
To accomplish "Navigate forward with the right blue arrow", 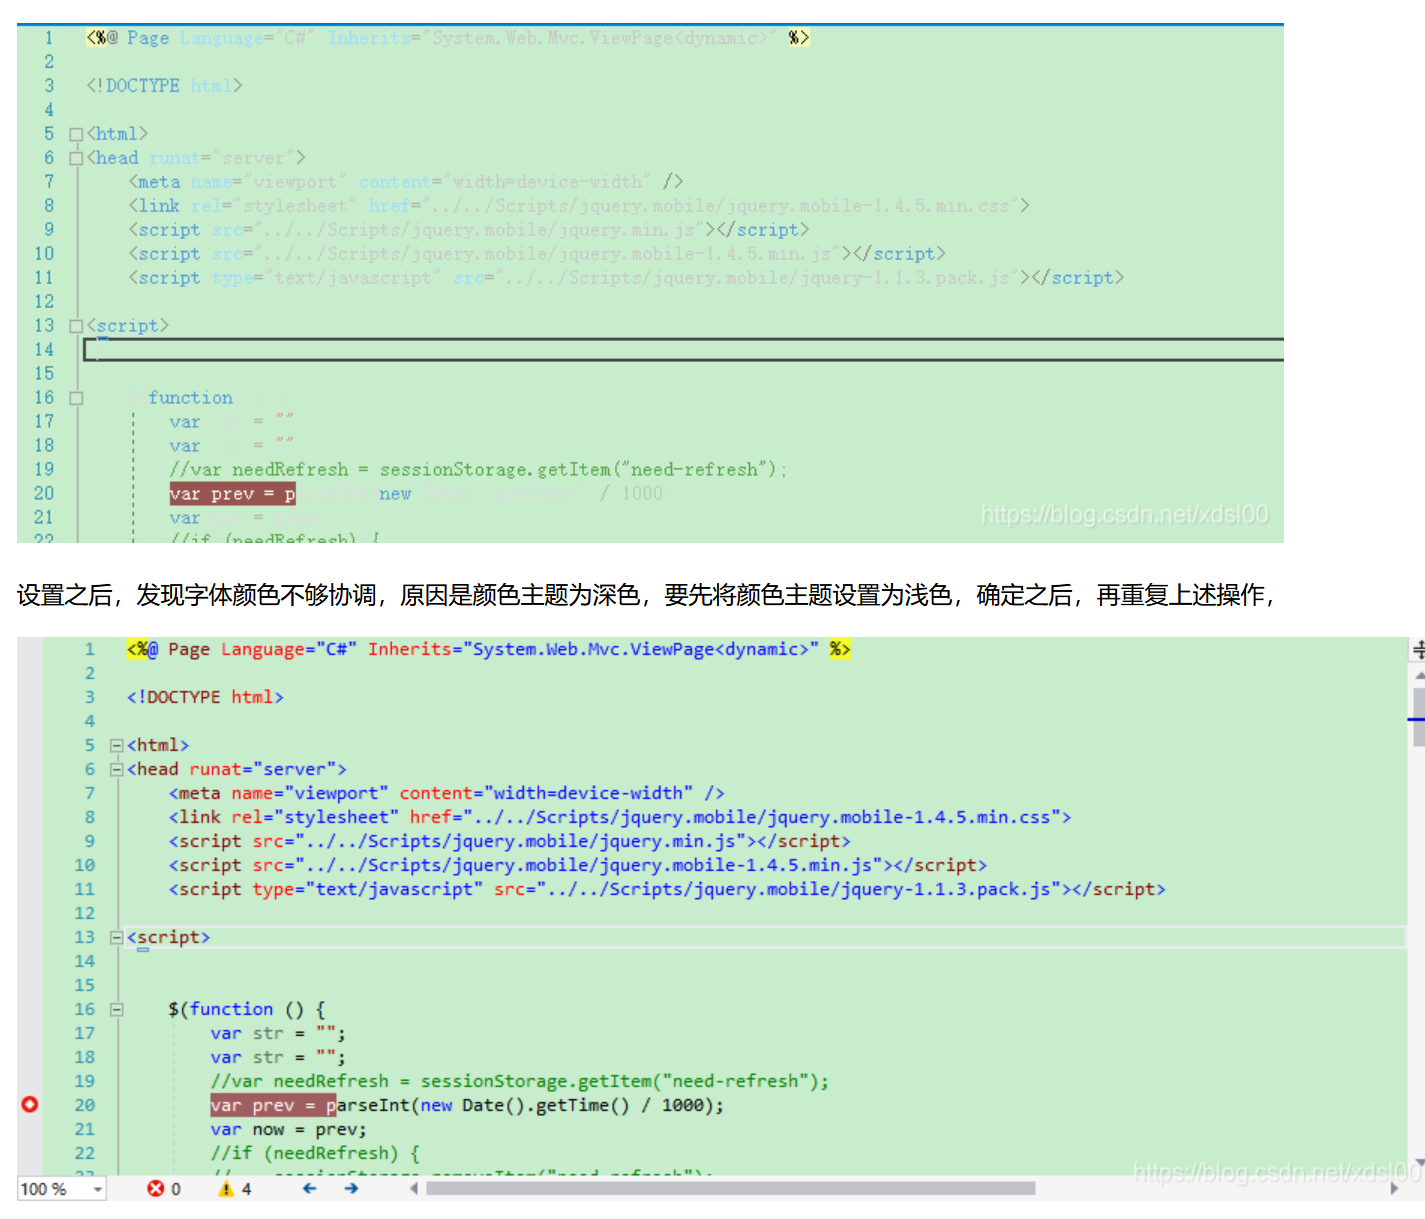I will (351, 1188).
